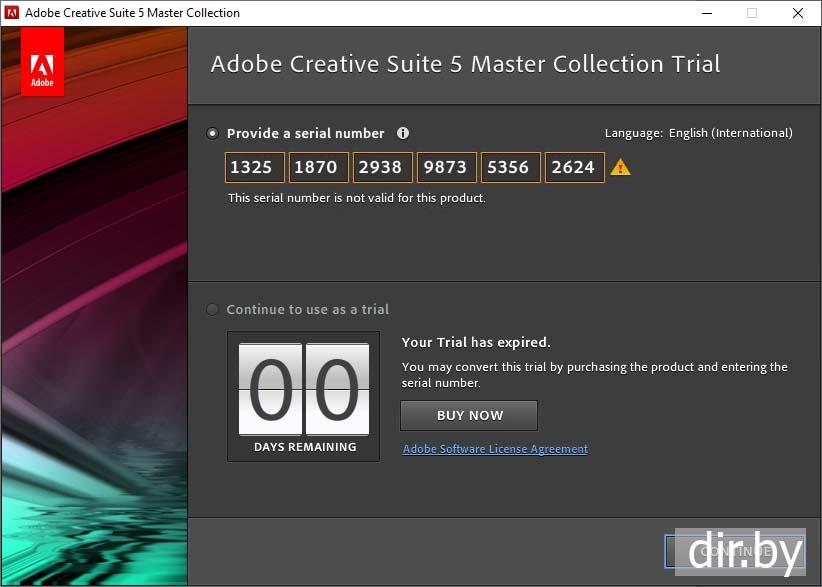Close the Adobe Creative Suite 5 window
This screenshot has width=822, height=587.
[x=797, y=13]
